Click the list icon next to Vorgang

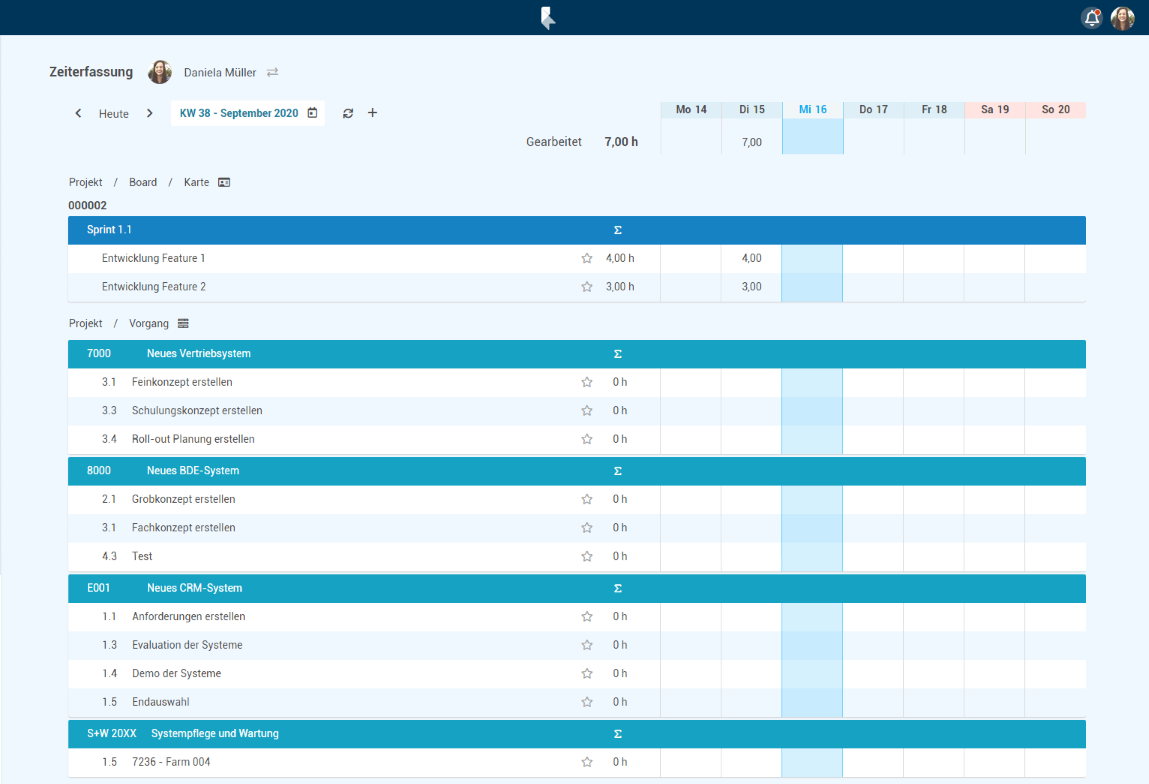coord(183,323)
